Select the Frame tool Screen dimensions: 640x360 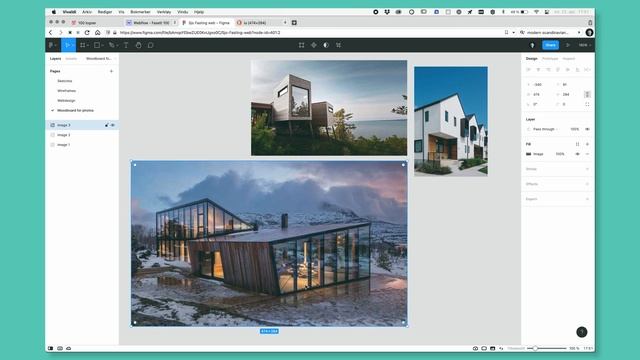pos(83,45)
